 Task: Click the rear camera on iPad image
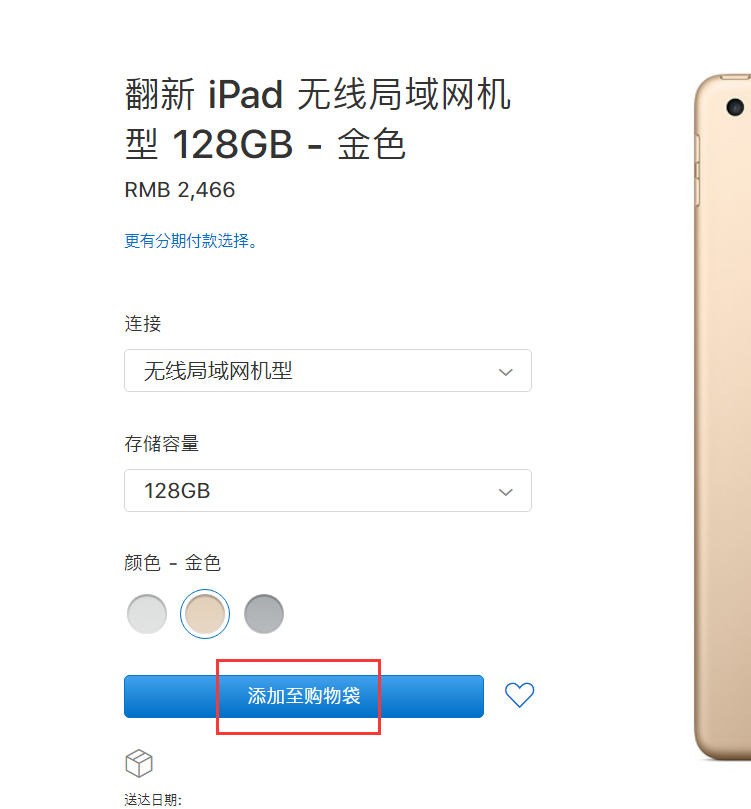(x=734, y=107)
